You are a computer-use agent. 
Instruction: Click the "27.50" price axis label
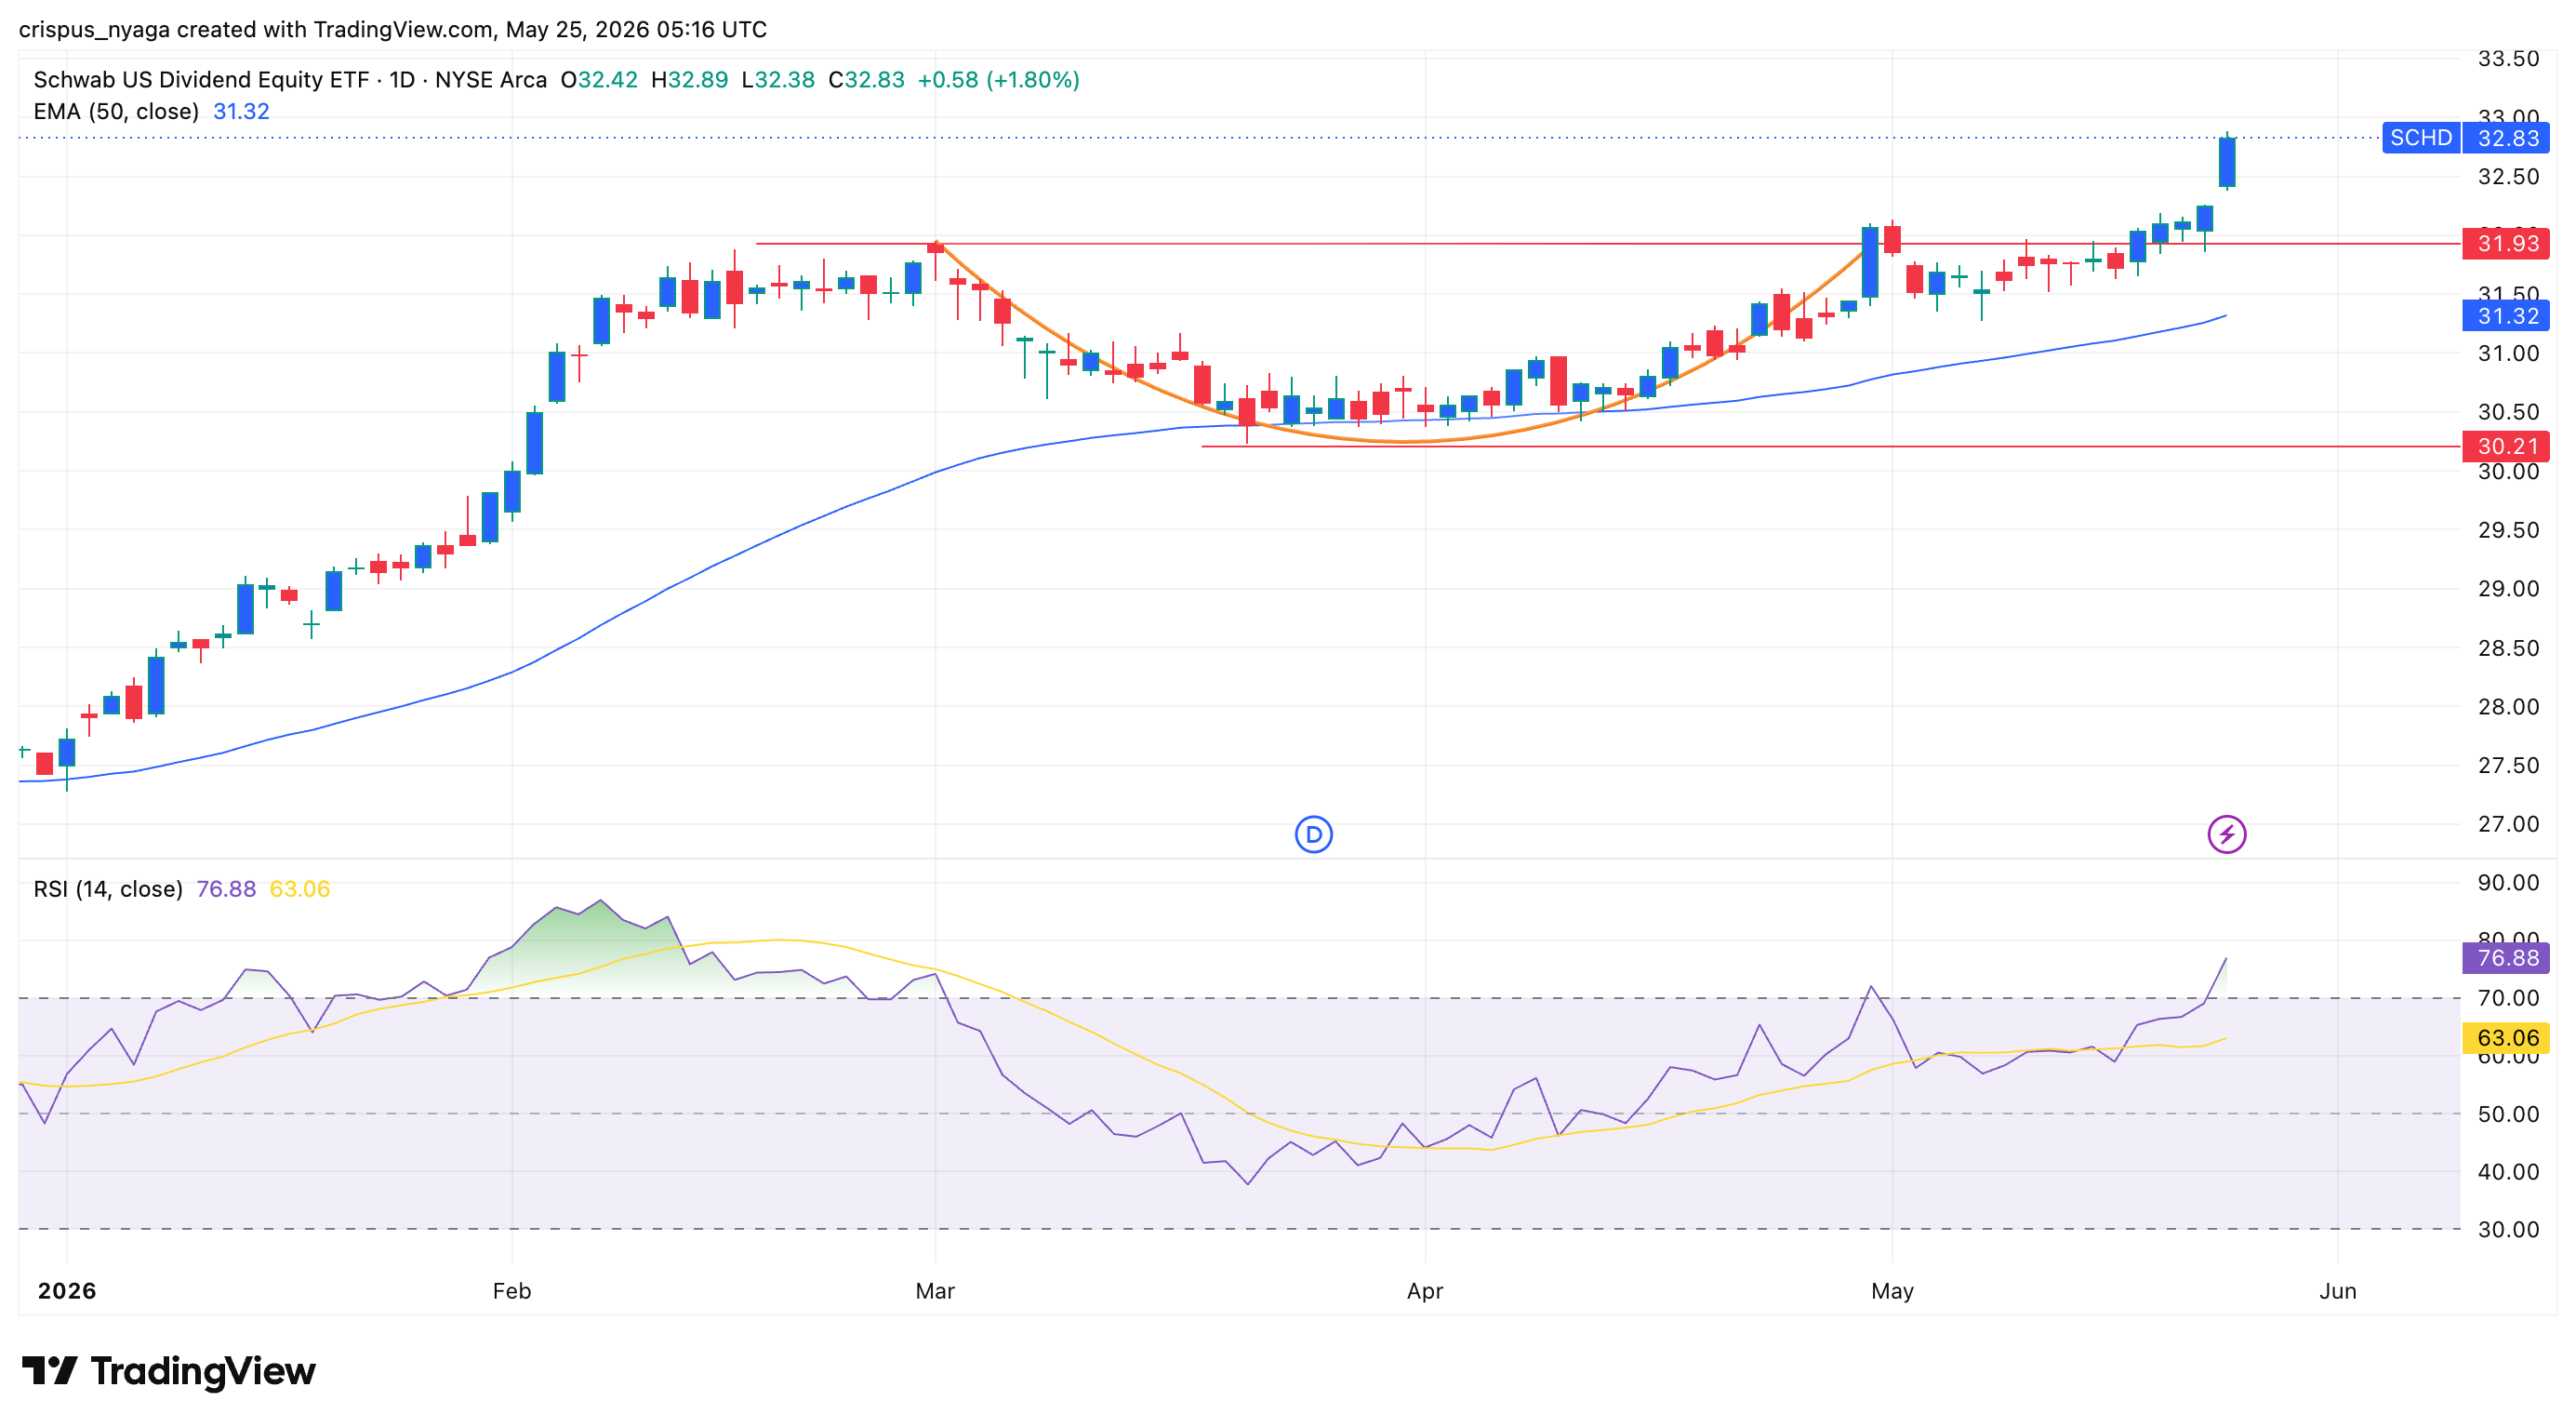click(x=2508, y=766)
